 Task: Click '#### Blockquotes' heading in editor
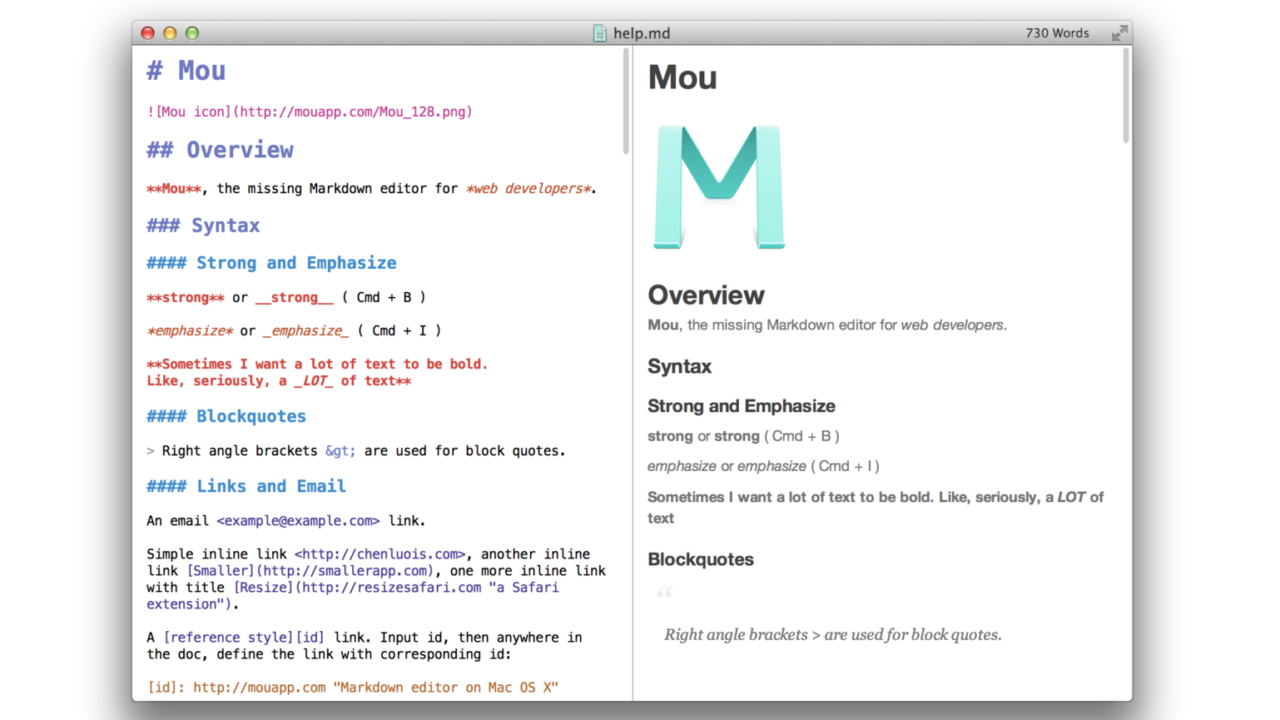pyautogui.click(x=226, y=416)
